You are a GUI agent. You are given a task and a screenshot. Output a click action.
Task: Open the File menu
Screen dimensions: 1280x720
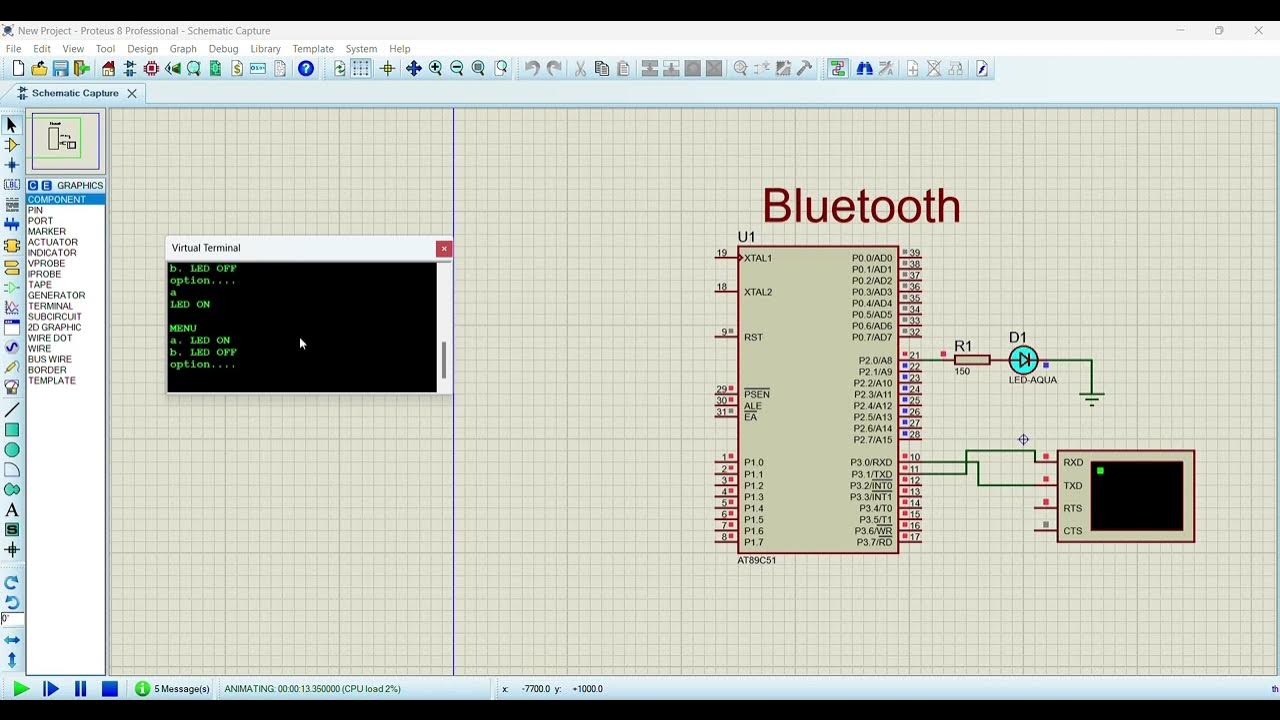pos(13,49)
